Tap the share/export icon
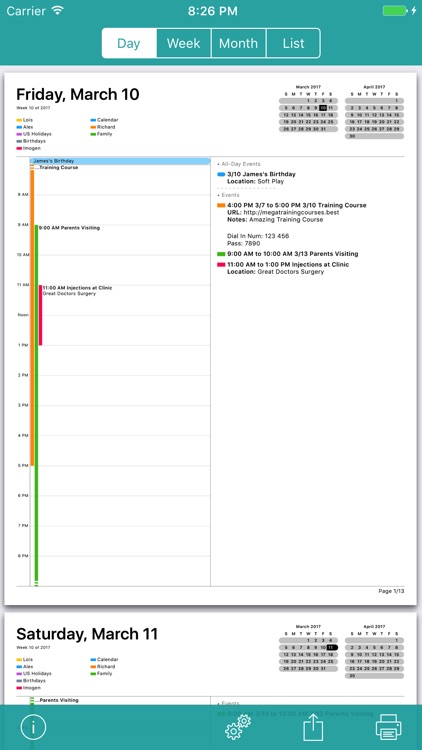Screen dimensions: 422x750 point(313,727)
